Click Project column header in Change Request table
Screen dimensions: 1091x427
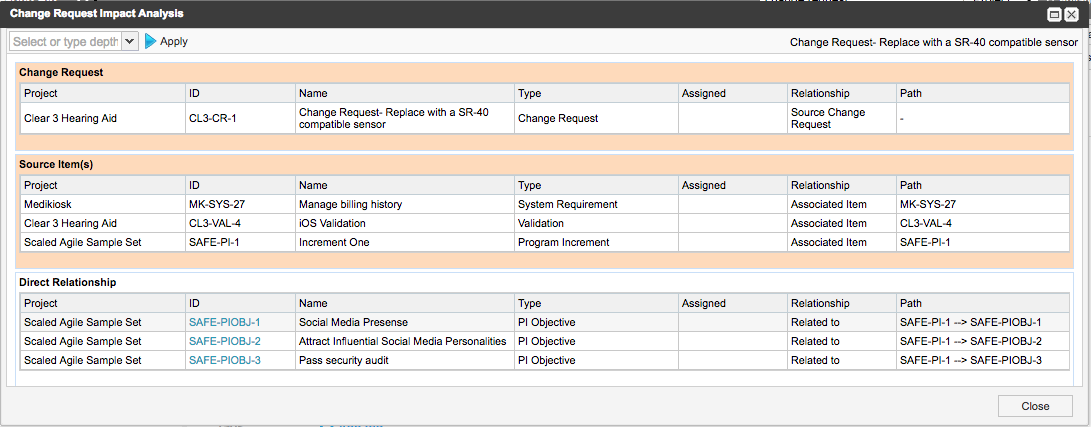41,93
